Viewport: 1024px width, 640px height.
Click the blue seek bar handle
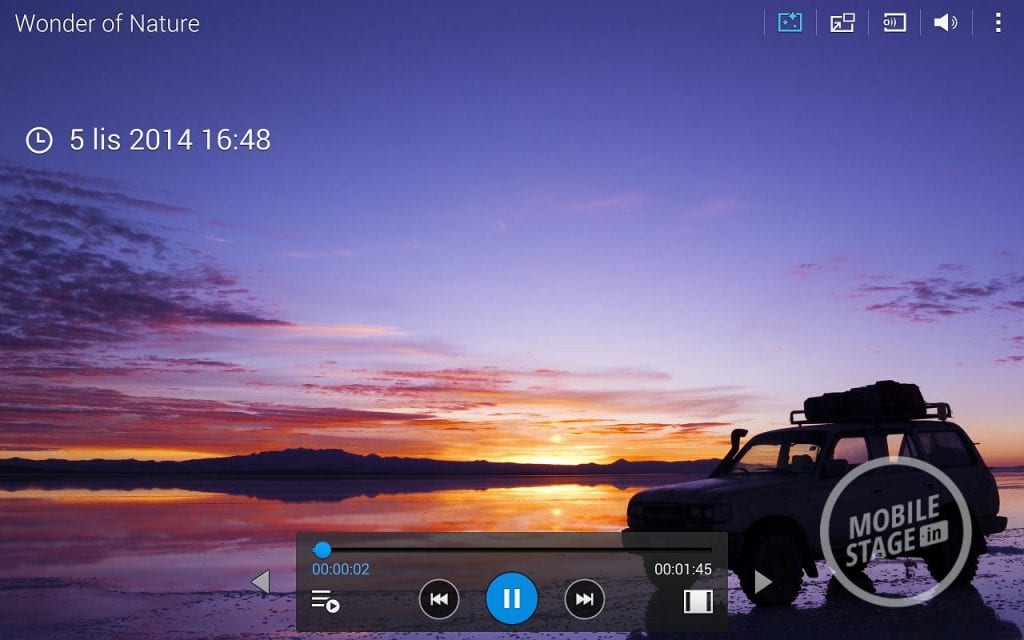tap(322, 549)
